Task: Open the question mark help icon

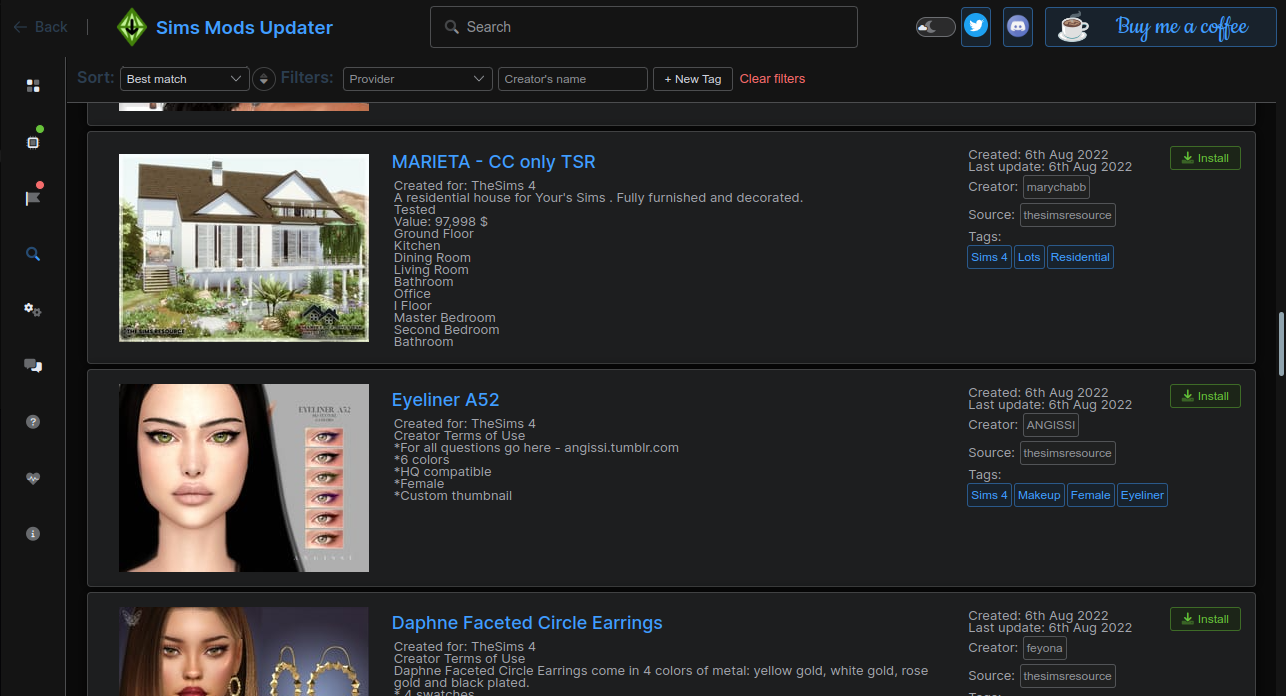Action: click(x=33, y=422)
